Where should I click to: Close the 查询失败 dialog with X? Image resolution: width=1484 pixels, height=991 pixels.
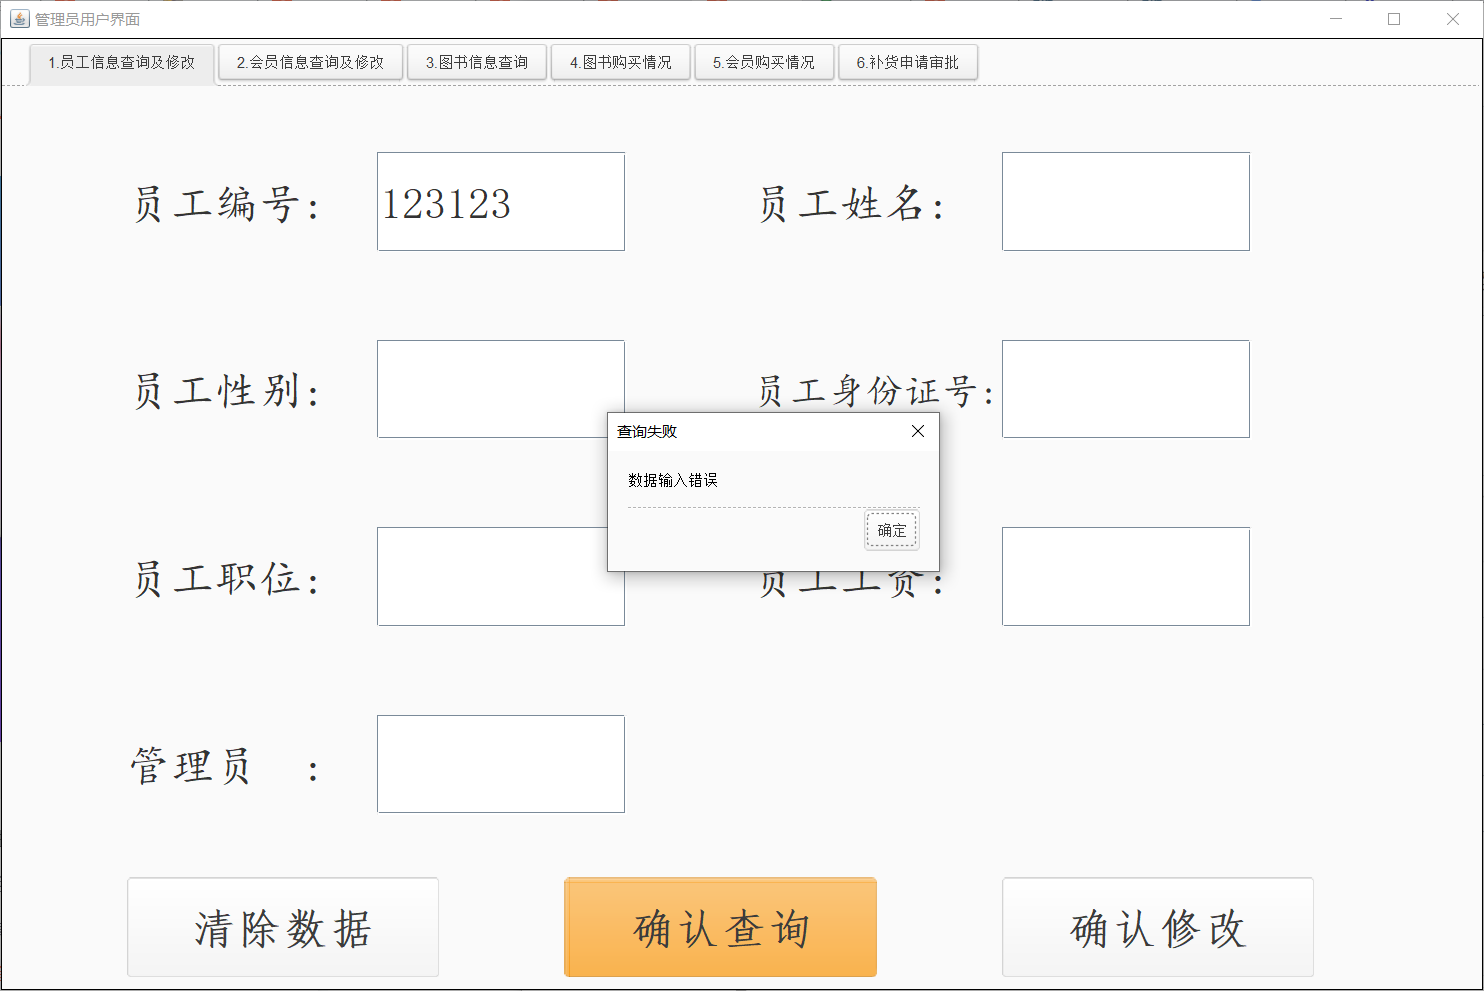(918, 431)
